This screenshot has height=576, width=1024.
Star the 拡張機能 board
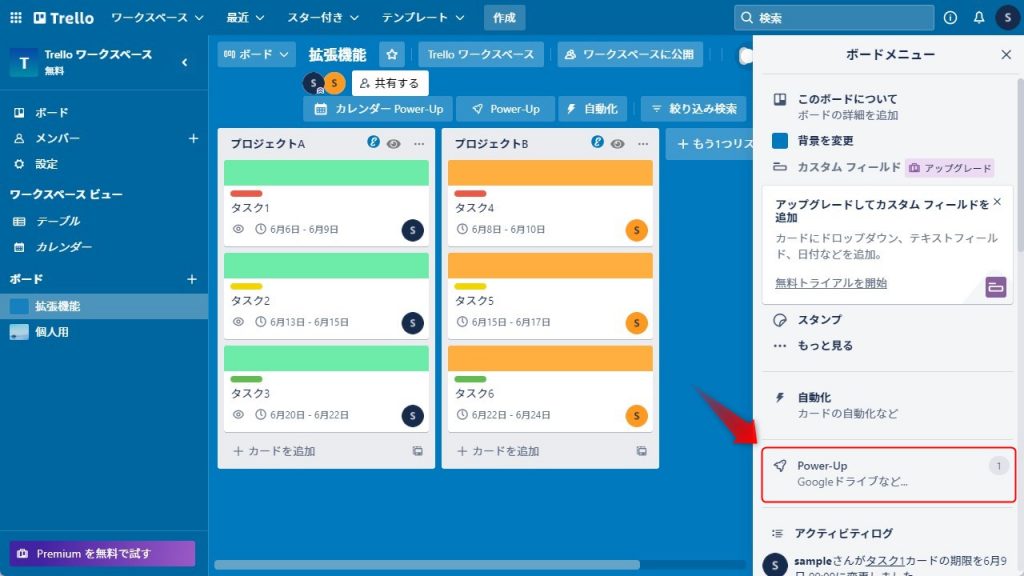(392, 54)
